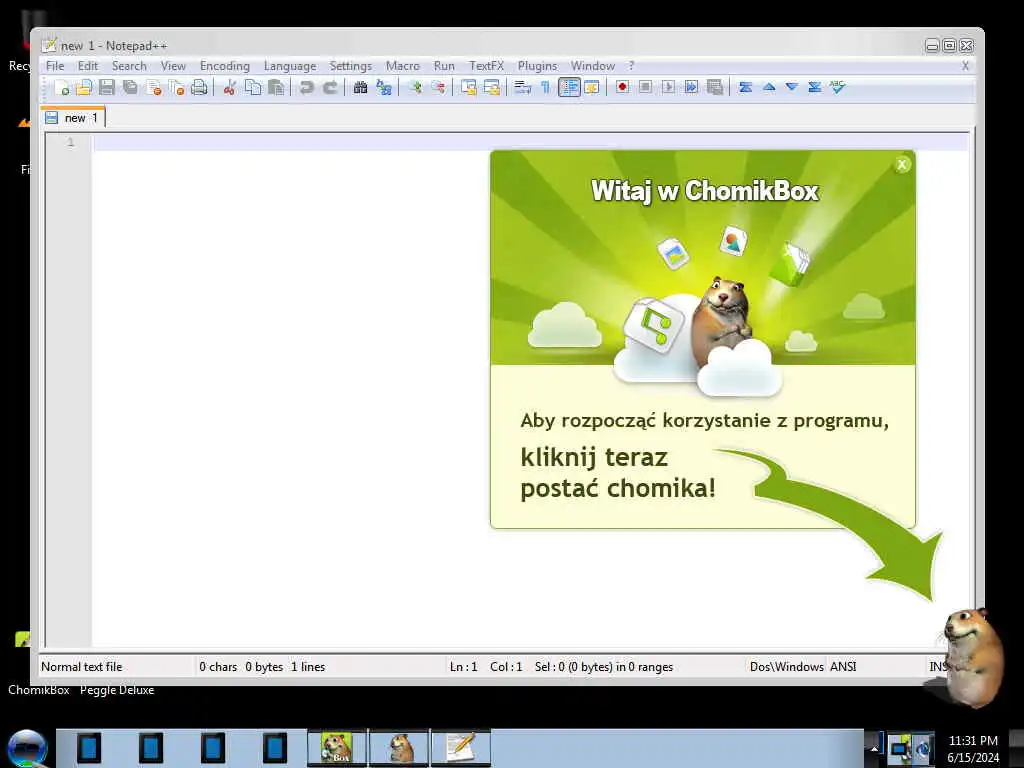Screen dimensions: 1024x768
Task: Open the ? help menu
Action: point(631,66)
